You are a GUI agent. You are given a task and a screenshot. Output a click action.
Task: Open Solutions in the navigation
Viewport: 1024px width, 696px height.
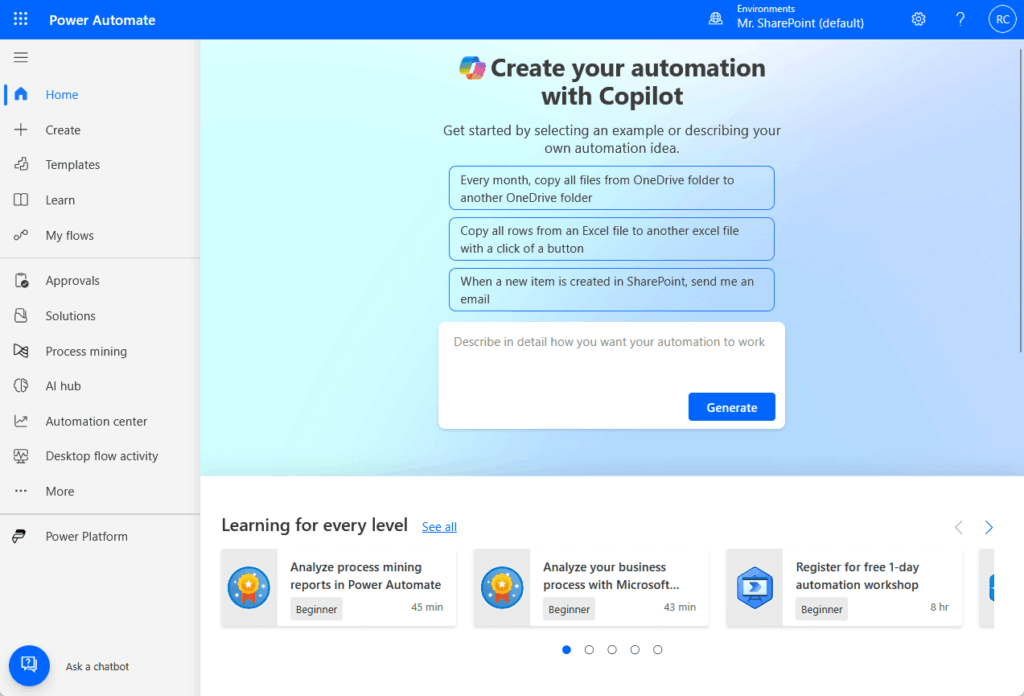(x=71, y=315)
